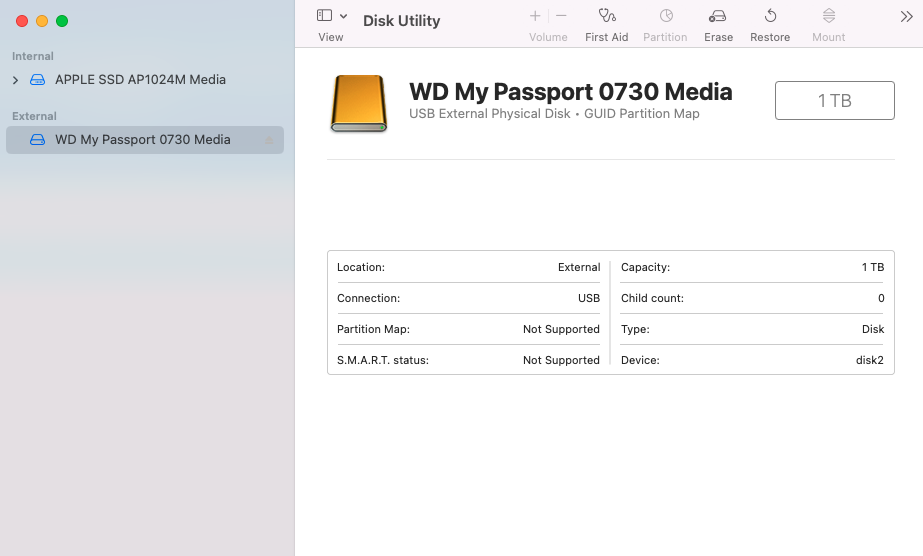The image size is (923, 556).
Task: Click the Partition Map Not Supported value
Action: click(x=561, y=329)
